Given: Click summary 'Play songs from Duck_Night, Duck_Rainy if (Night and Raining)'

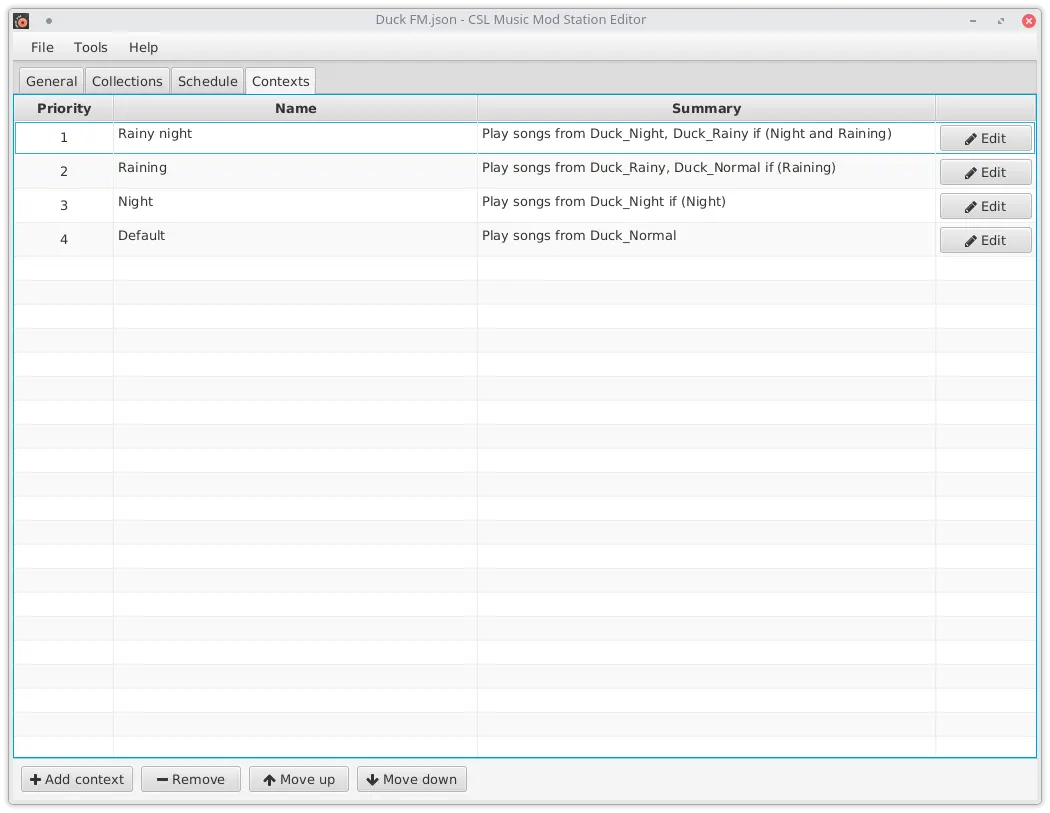Looking at the screenshot, I should 686,134.
